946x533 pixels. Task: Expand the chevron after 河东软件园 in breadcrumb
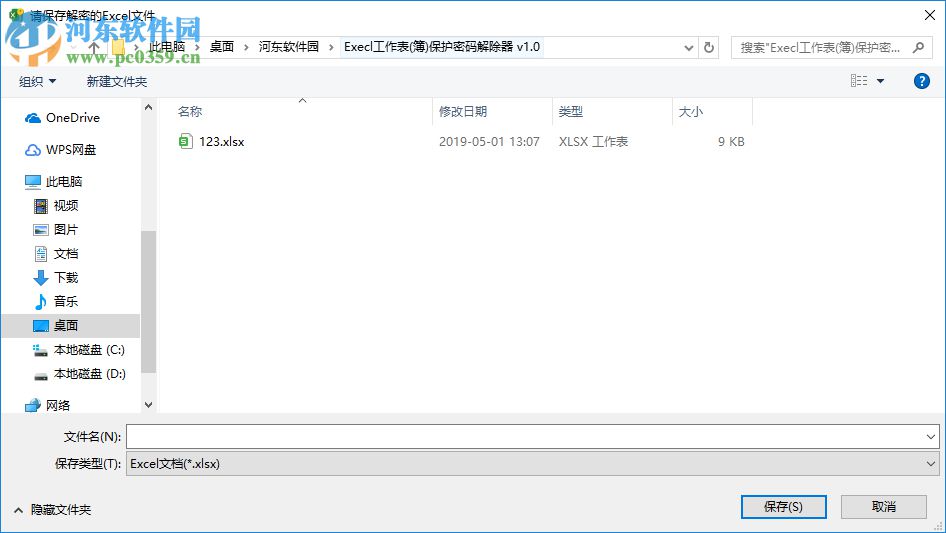click(331, 47)
